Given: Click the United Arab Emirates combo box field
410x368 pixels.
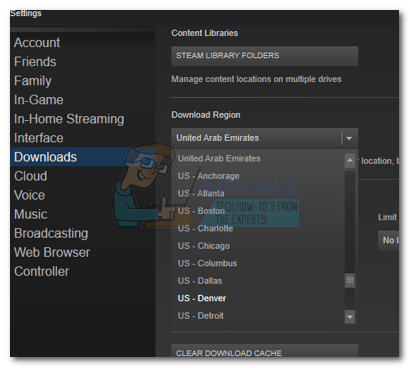Looking at the screenshot, I should pos(265,138).
